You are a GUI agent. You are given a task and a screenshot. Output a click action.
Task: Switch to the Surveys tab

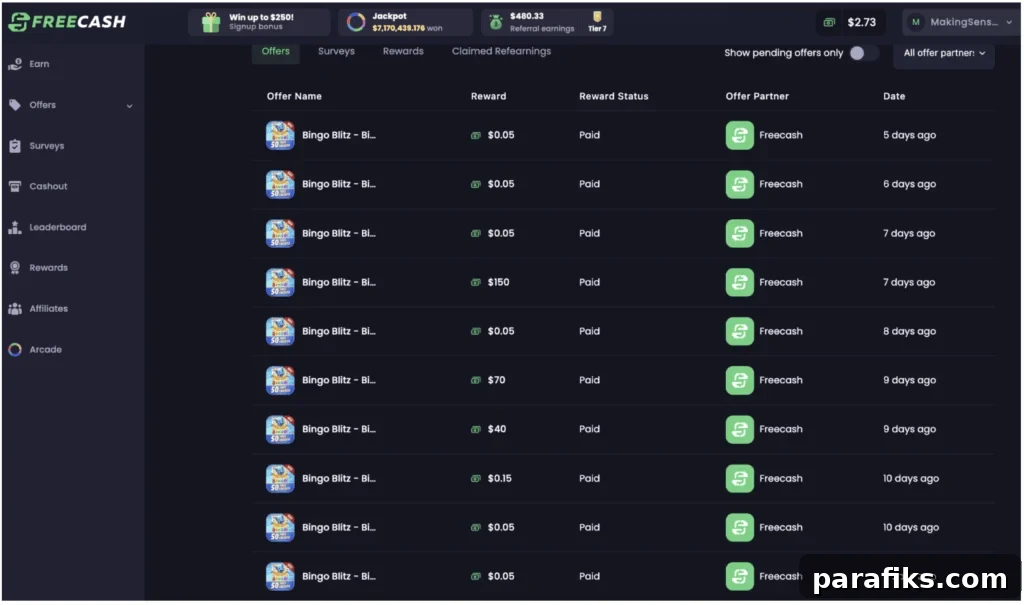pyautogui.click(x=336, y=51)
